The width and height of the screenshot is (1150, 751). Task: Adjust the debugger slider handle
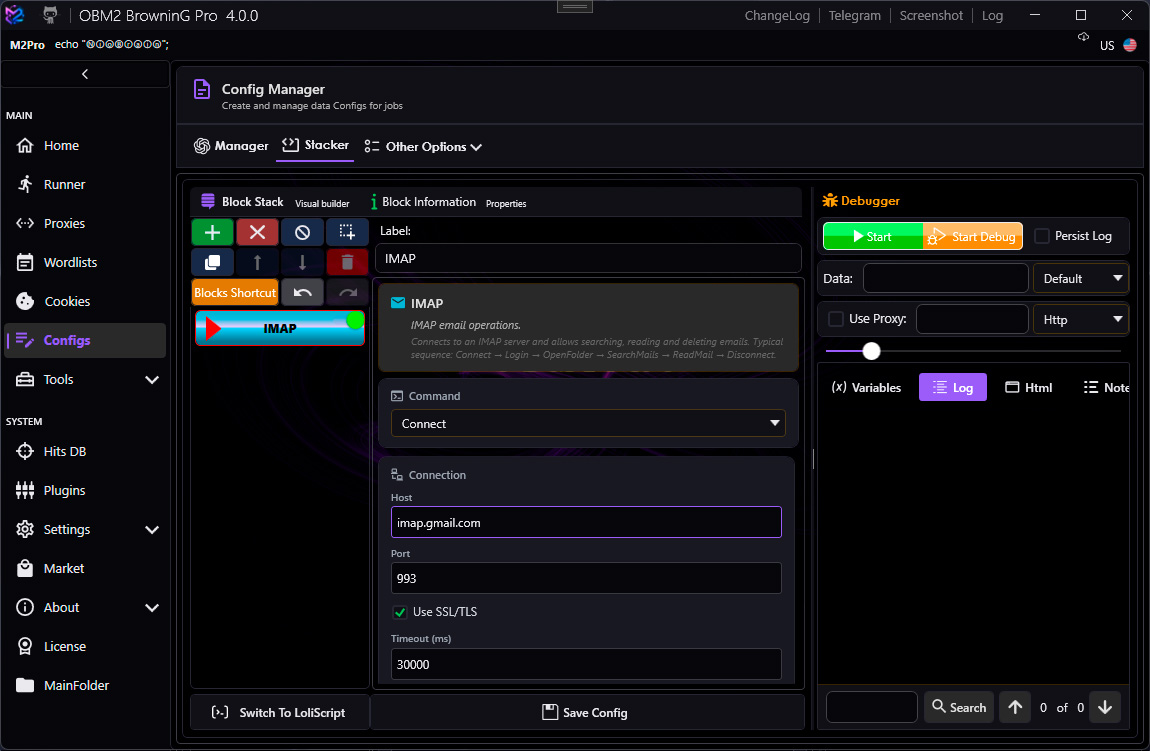point(871,351)
